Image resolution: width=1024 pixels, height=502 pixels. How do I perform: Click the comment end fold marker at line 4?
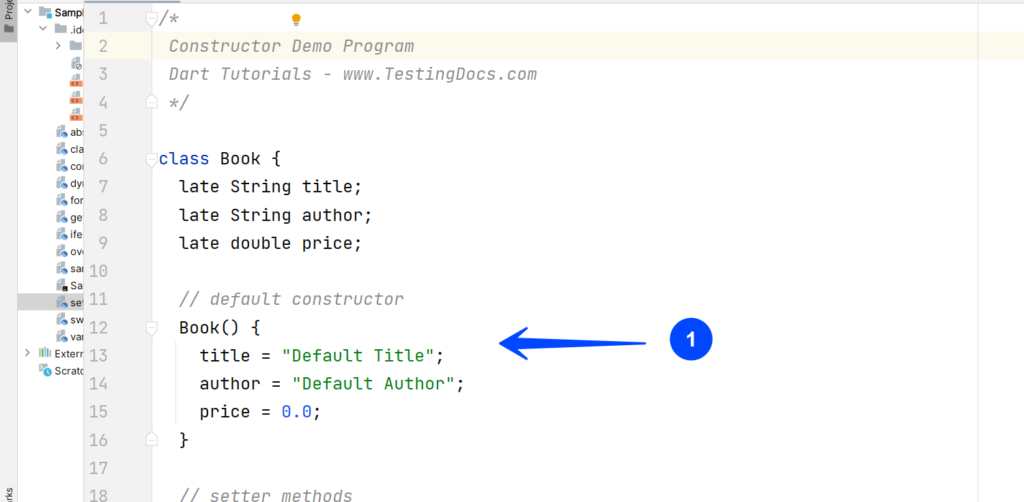pyautogui.click(x=151, y=102)
